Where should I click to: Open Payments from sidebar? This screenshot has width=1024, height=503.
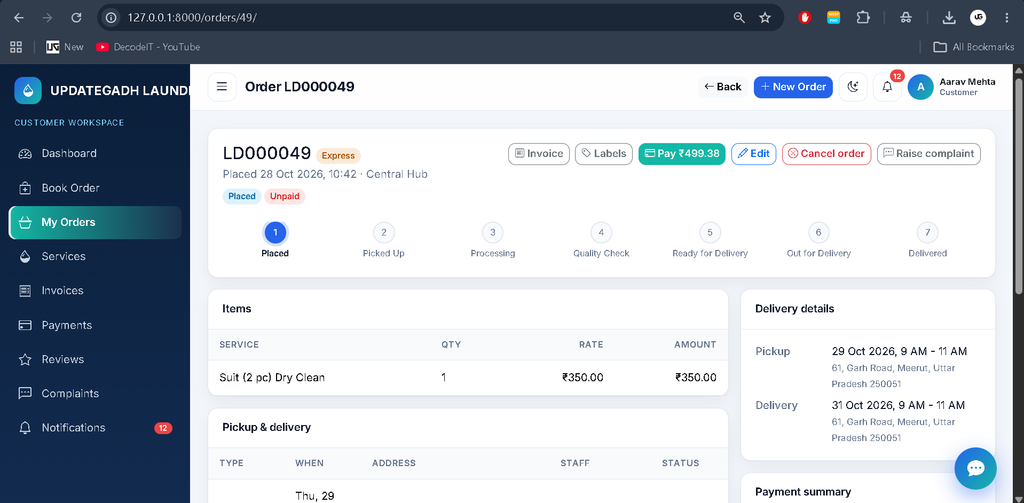(x=95, y=325)
